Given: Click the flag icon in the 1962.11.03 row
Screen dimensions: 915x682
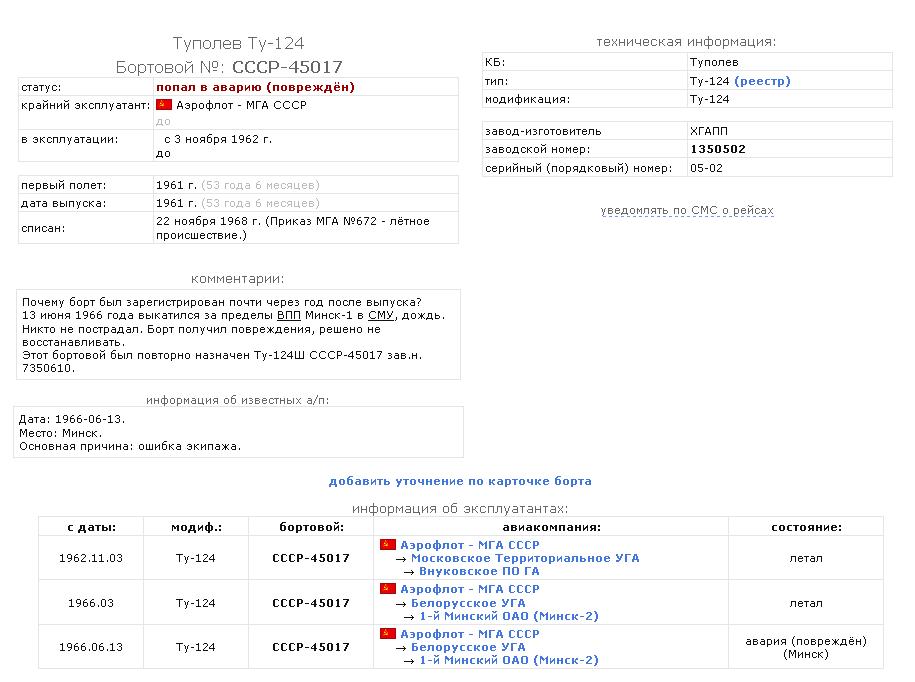Looking at the screenshot, I should 388,545.
